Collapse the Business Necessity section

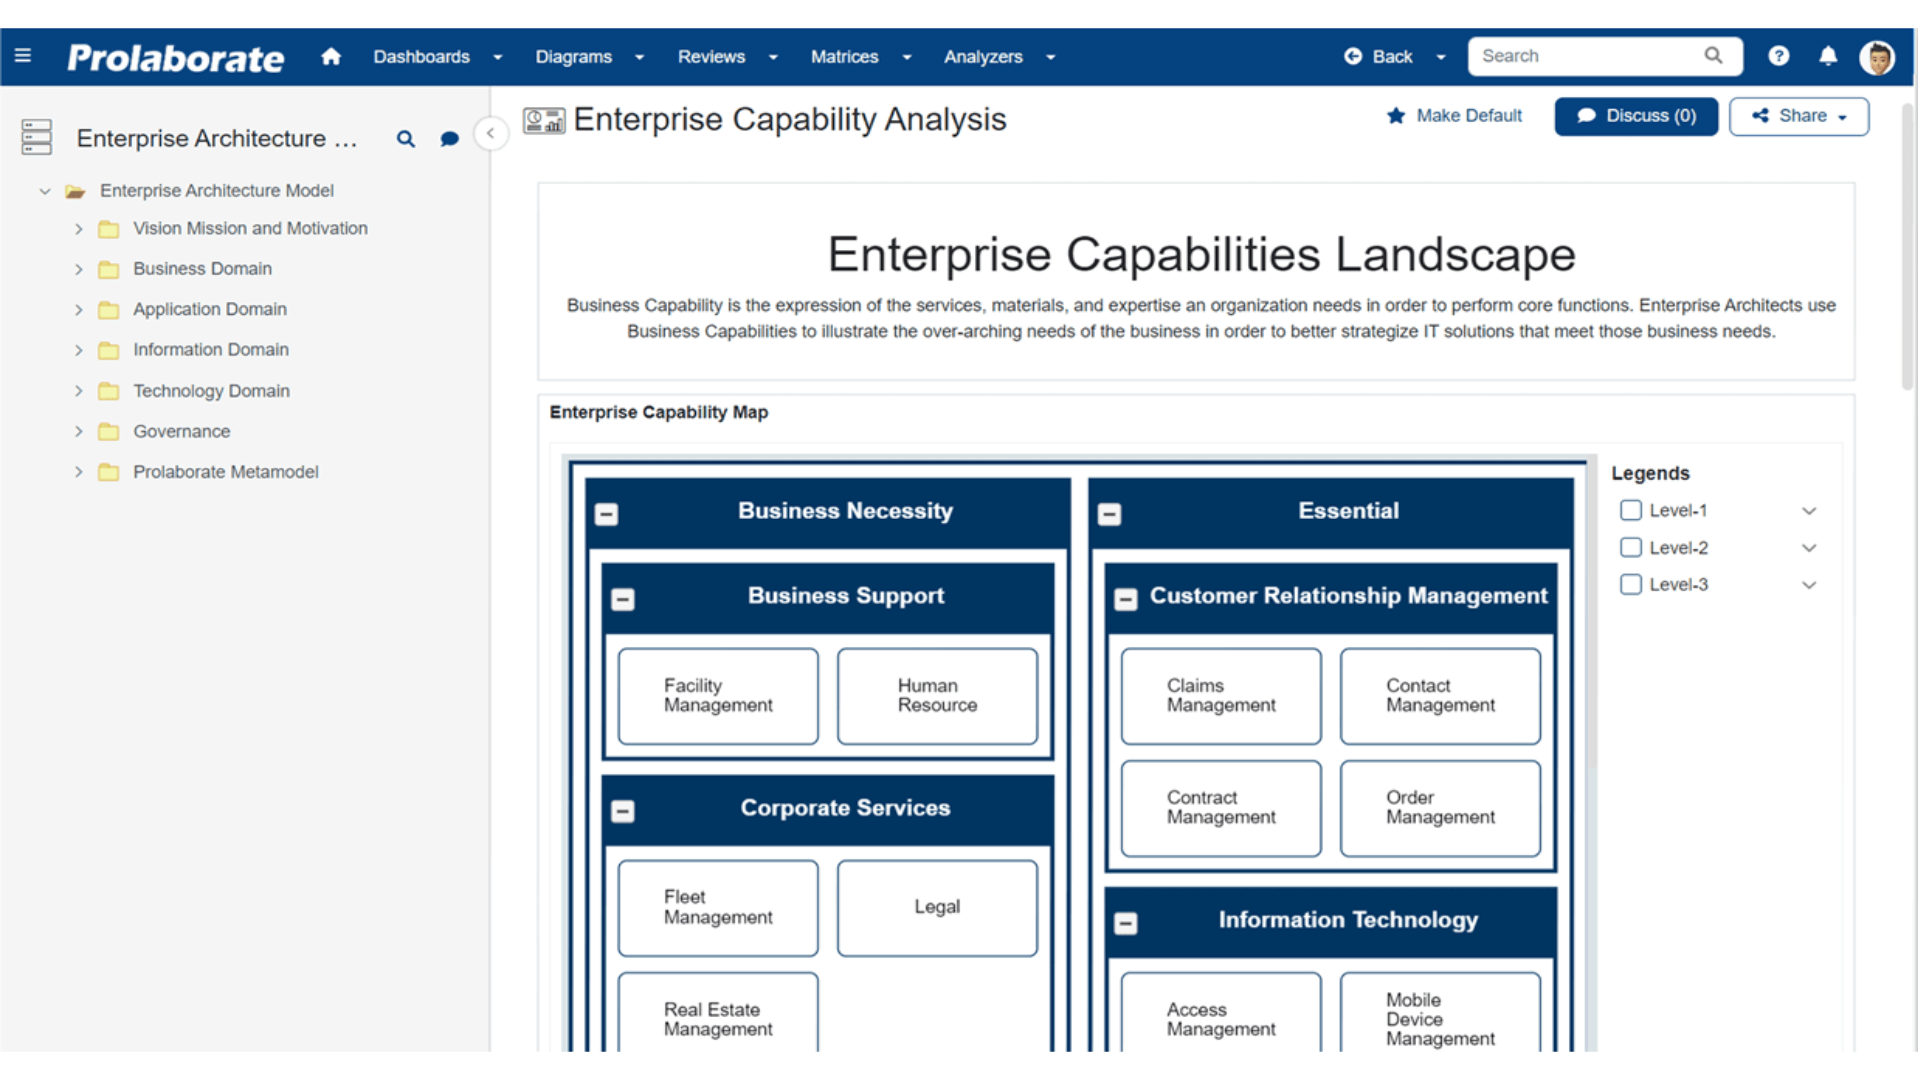pyautogui.click(x=606, y=513)
